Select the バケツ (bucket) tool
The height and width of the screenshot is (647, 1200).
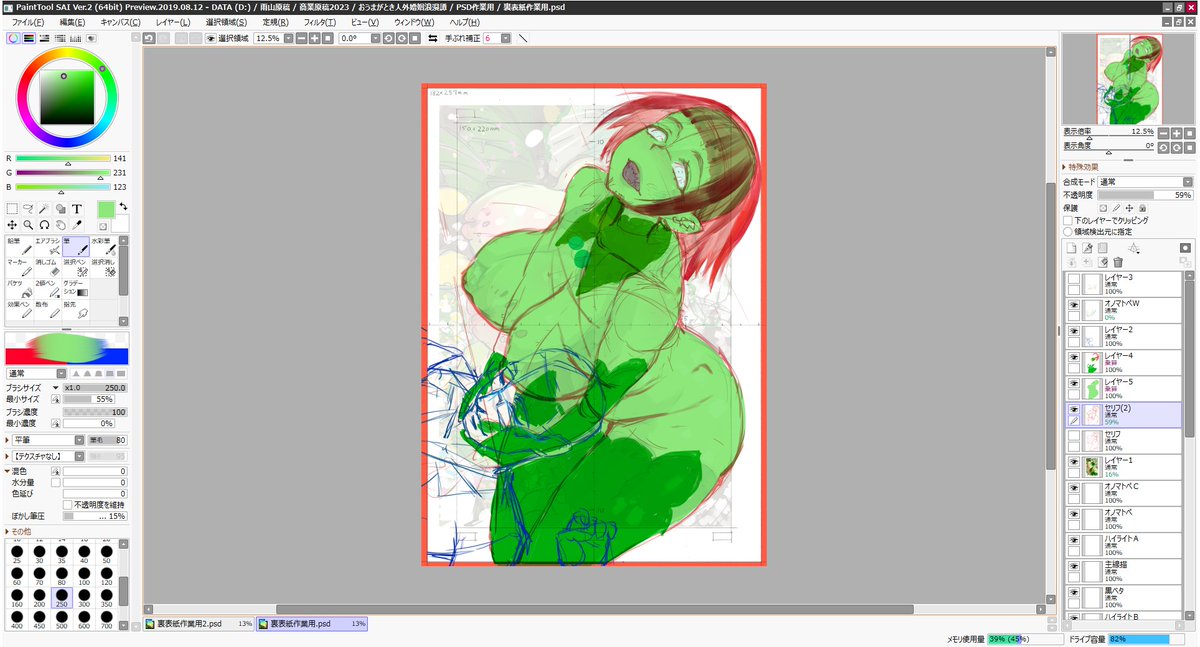tap(19, 289)
